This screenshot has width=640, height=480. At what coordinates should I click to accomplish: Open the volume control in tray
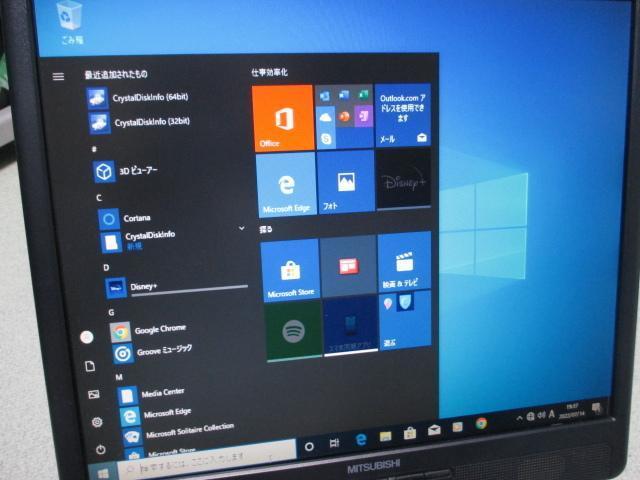541,416
